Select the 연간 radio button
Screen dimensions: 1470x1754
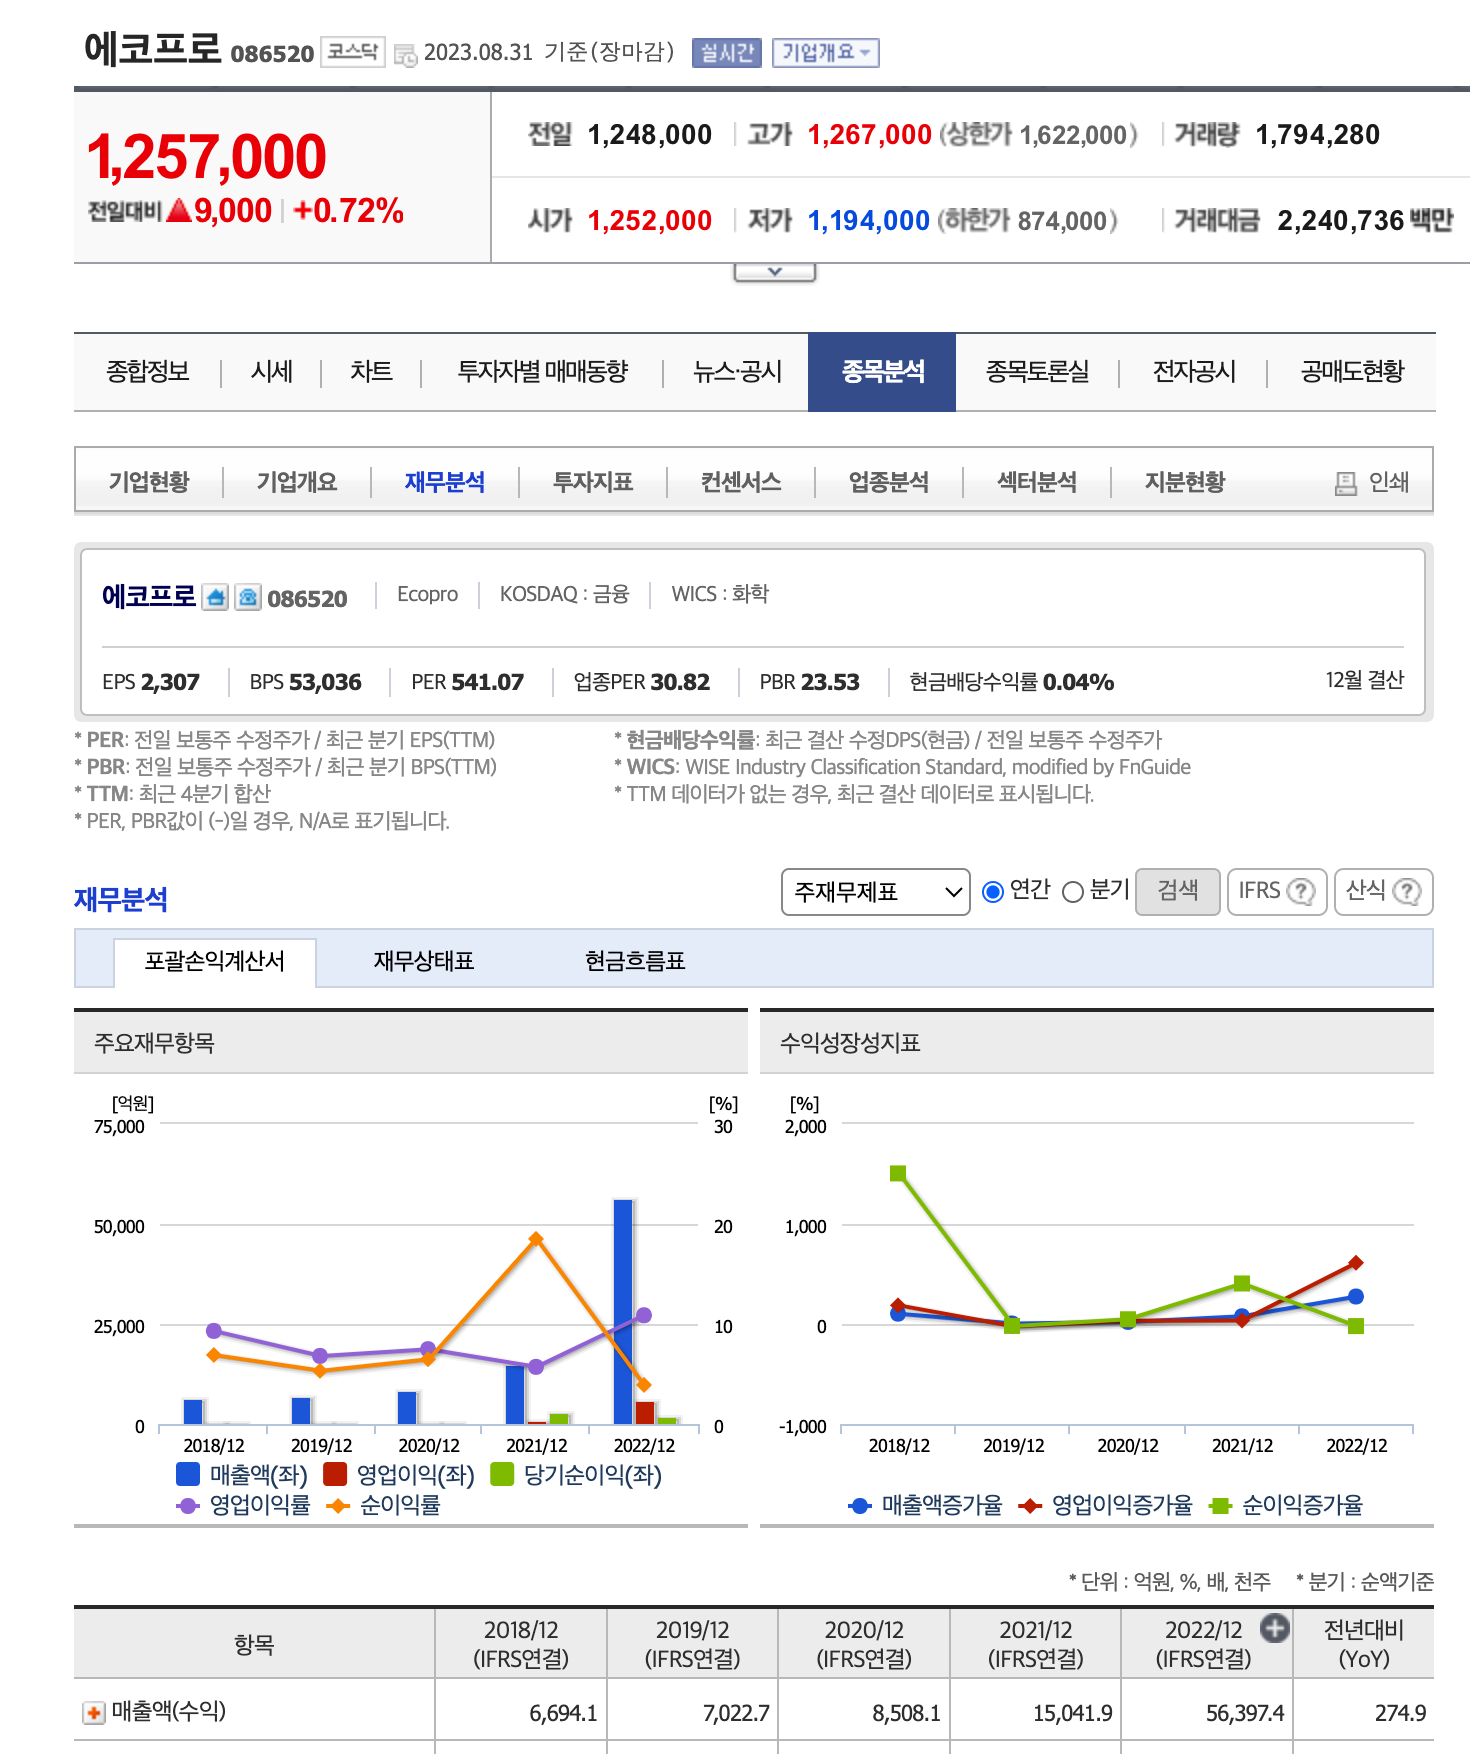point(993,891)
